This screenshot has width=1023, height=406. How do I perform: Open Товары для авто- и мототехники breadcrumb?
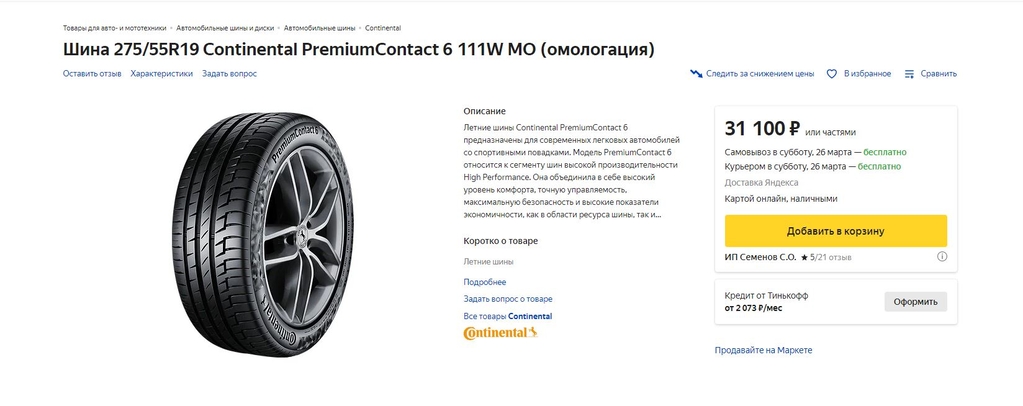point(115,28)
